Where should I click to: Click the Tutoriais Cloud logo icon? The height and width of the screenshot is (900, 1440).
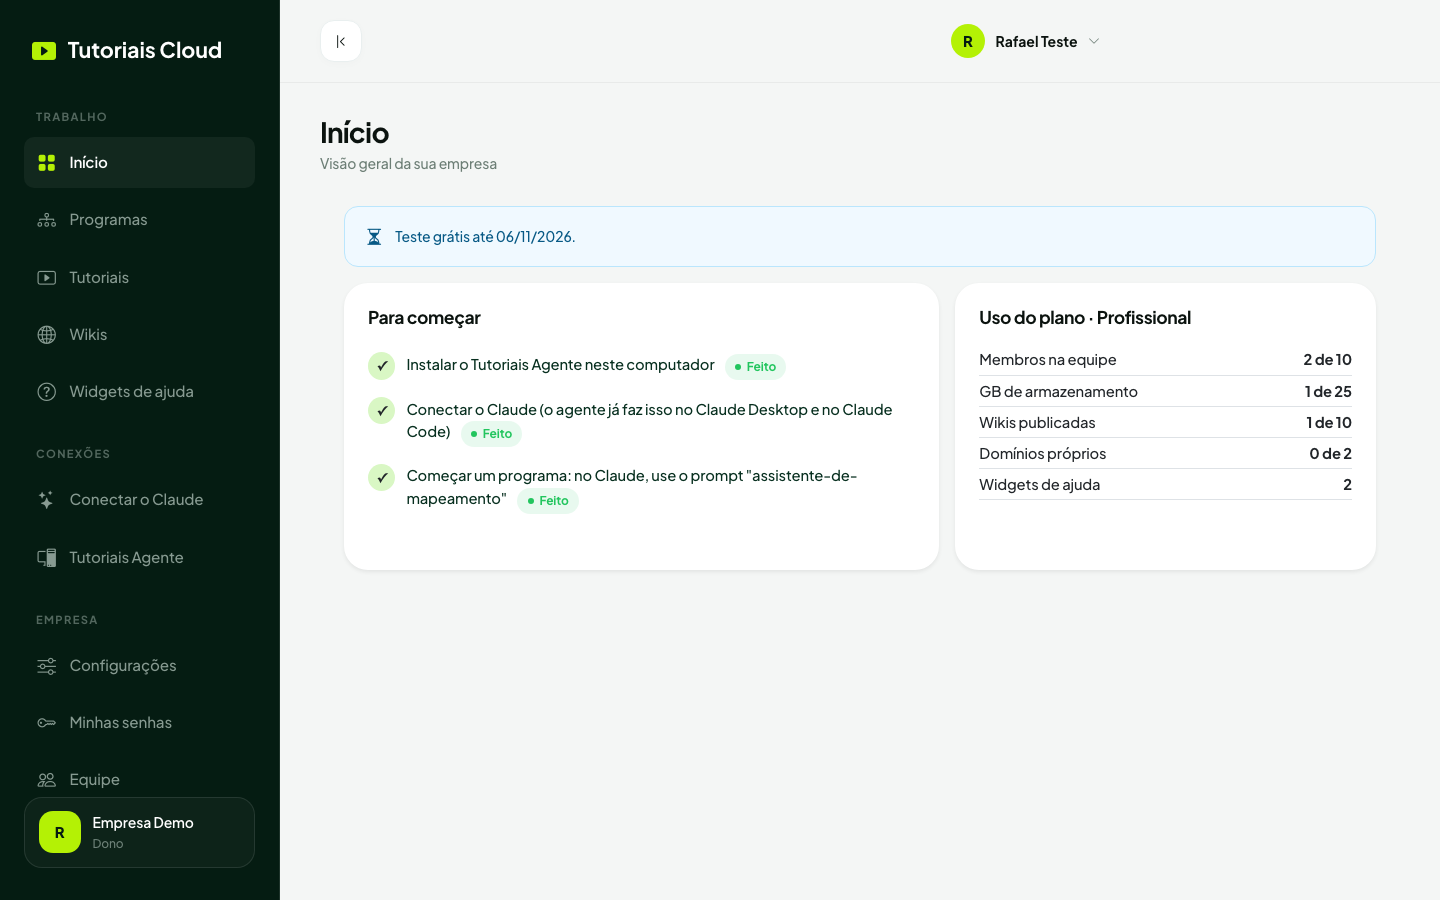44,51
